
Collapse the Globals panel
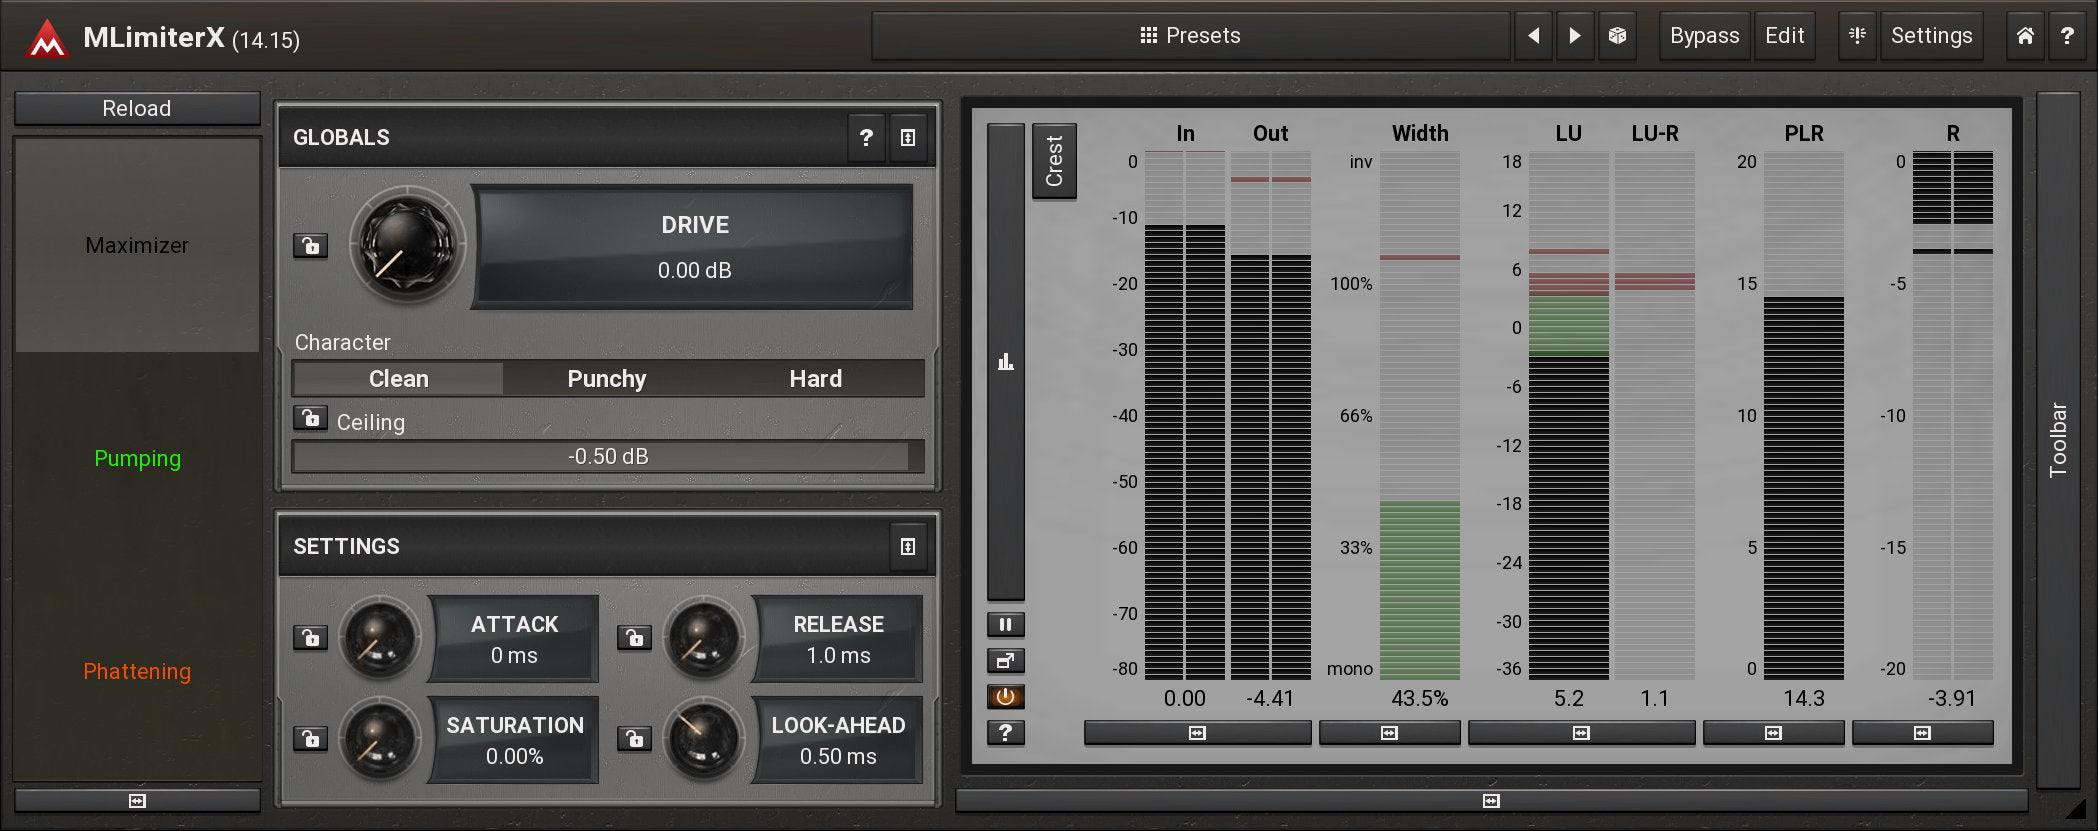(908, 138)
